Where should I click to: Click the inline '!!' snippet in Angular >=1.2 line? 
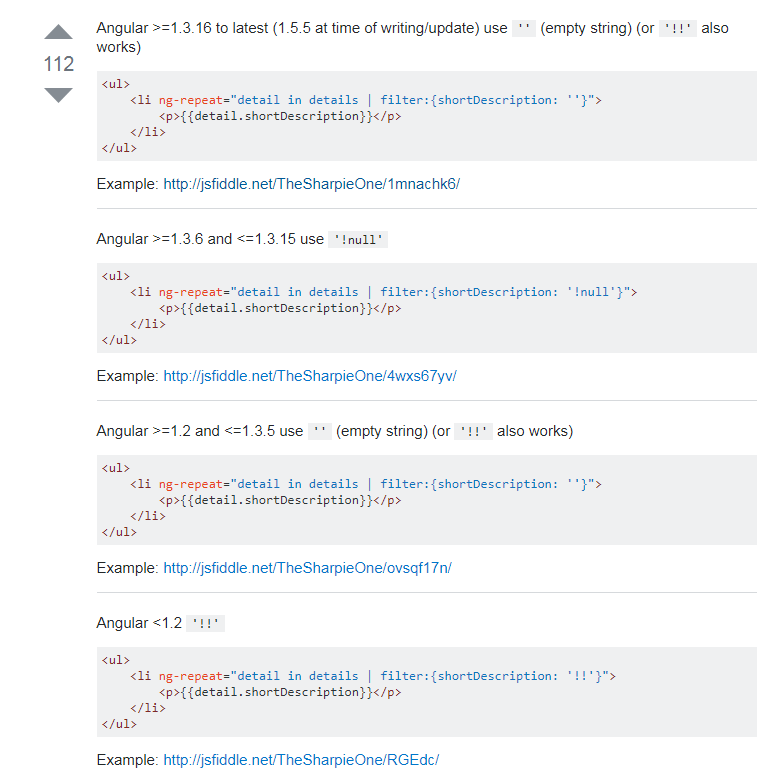point(473,432)
